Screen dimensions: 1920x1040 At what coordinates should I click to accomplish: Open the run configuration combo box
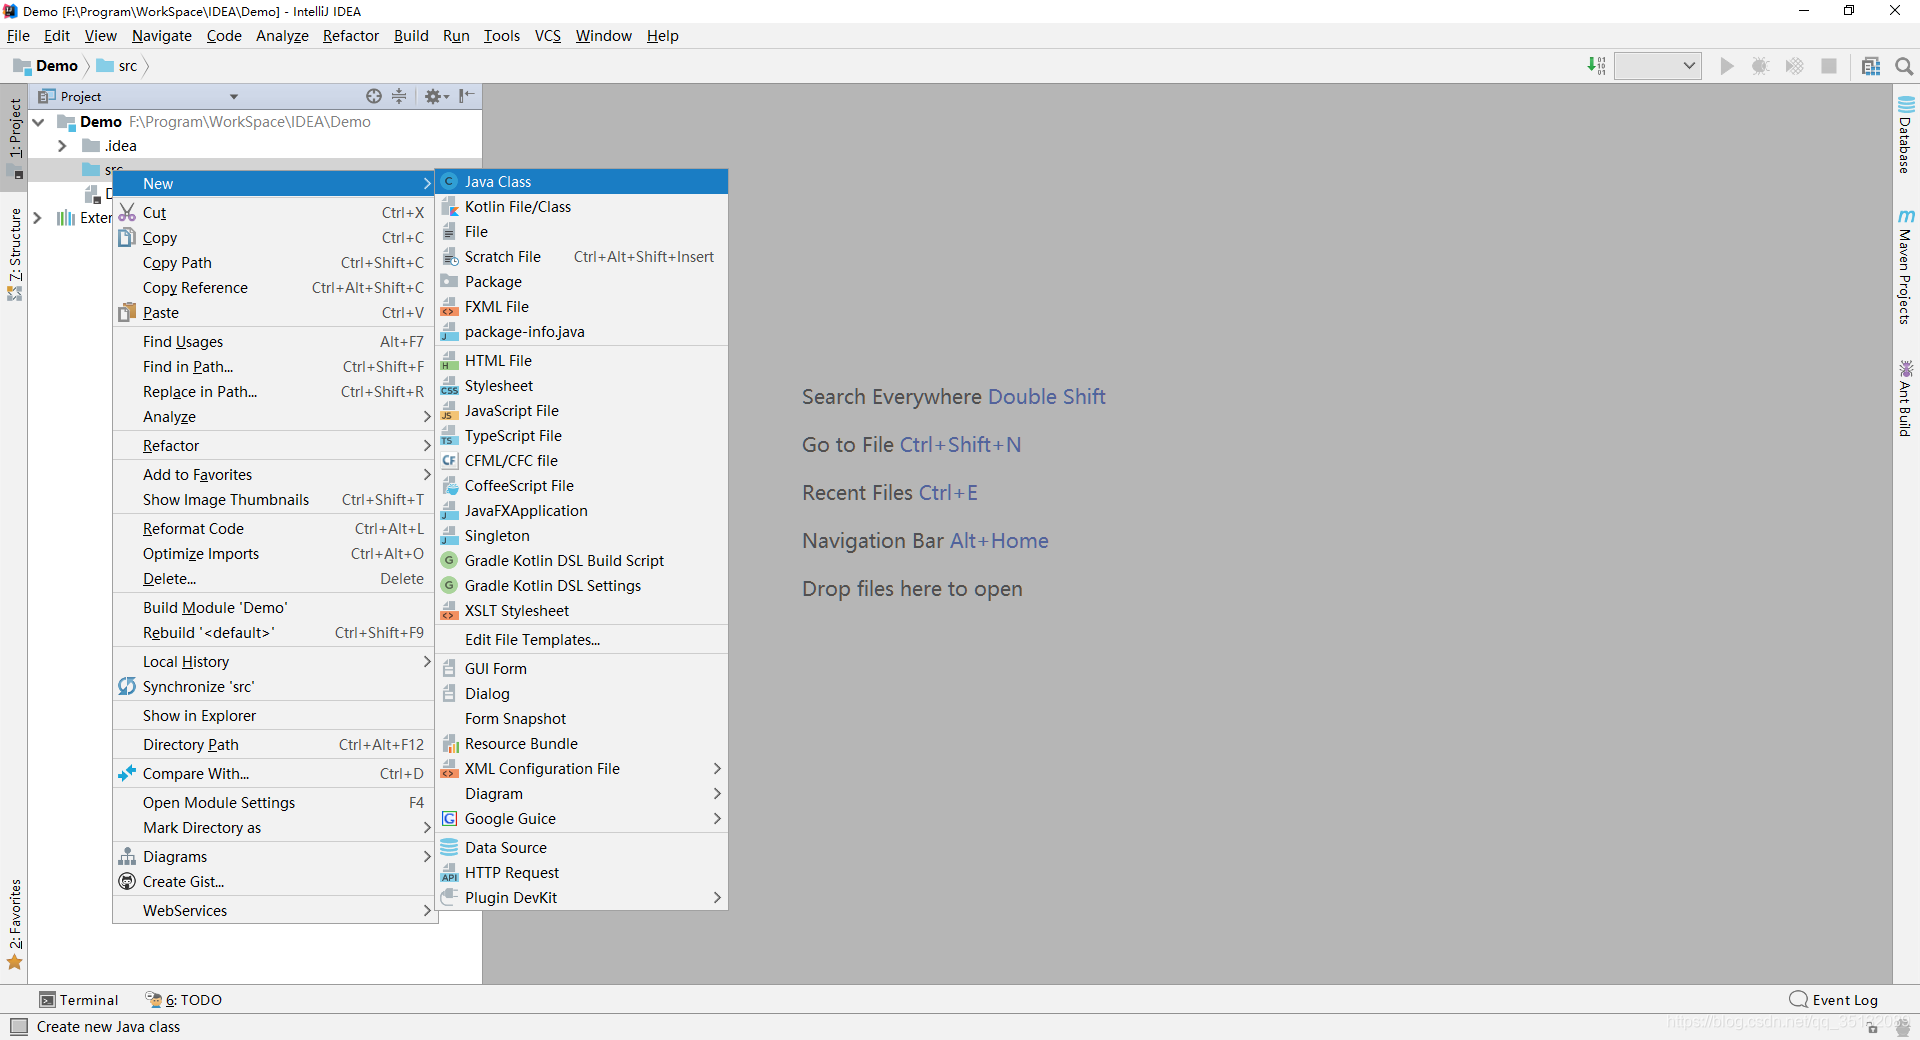pos(1658,66)
